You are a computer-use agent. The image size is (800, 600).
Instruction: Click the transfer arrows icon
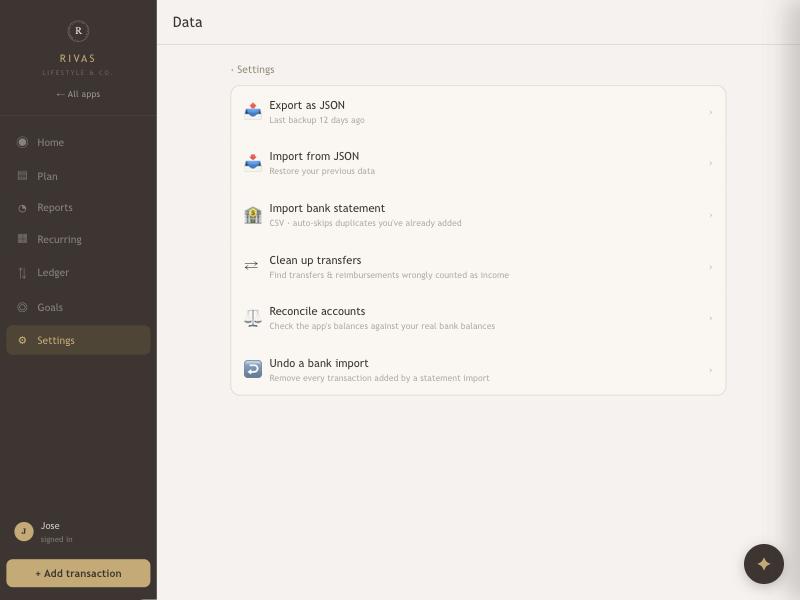[x=252, y=266]
